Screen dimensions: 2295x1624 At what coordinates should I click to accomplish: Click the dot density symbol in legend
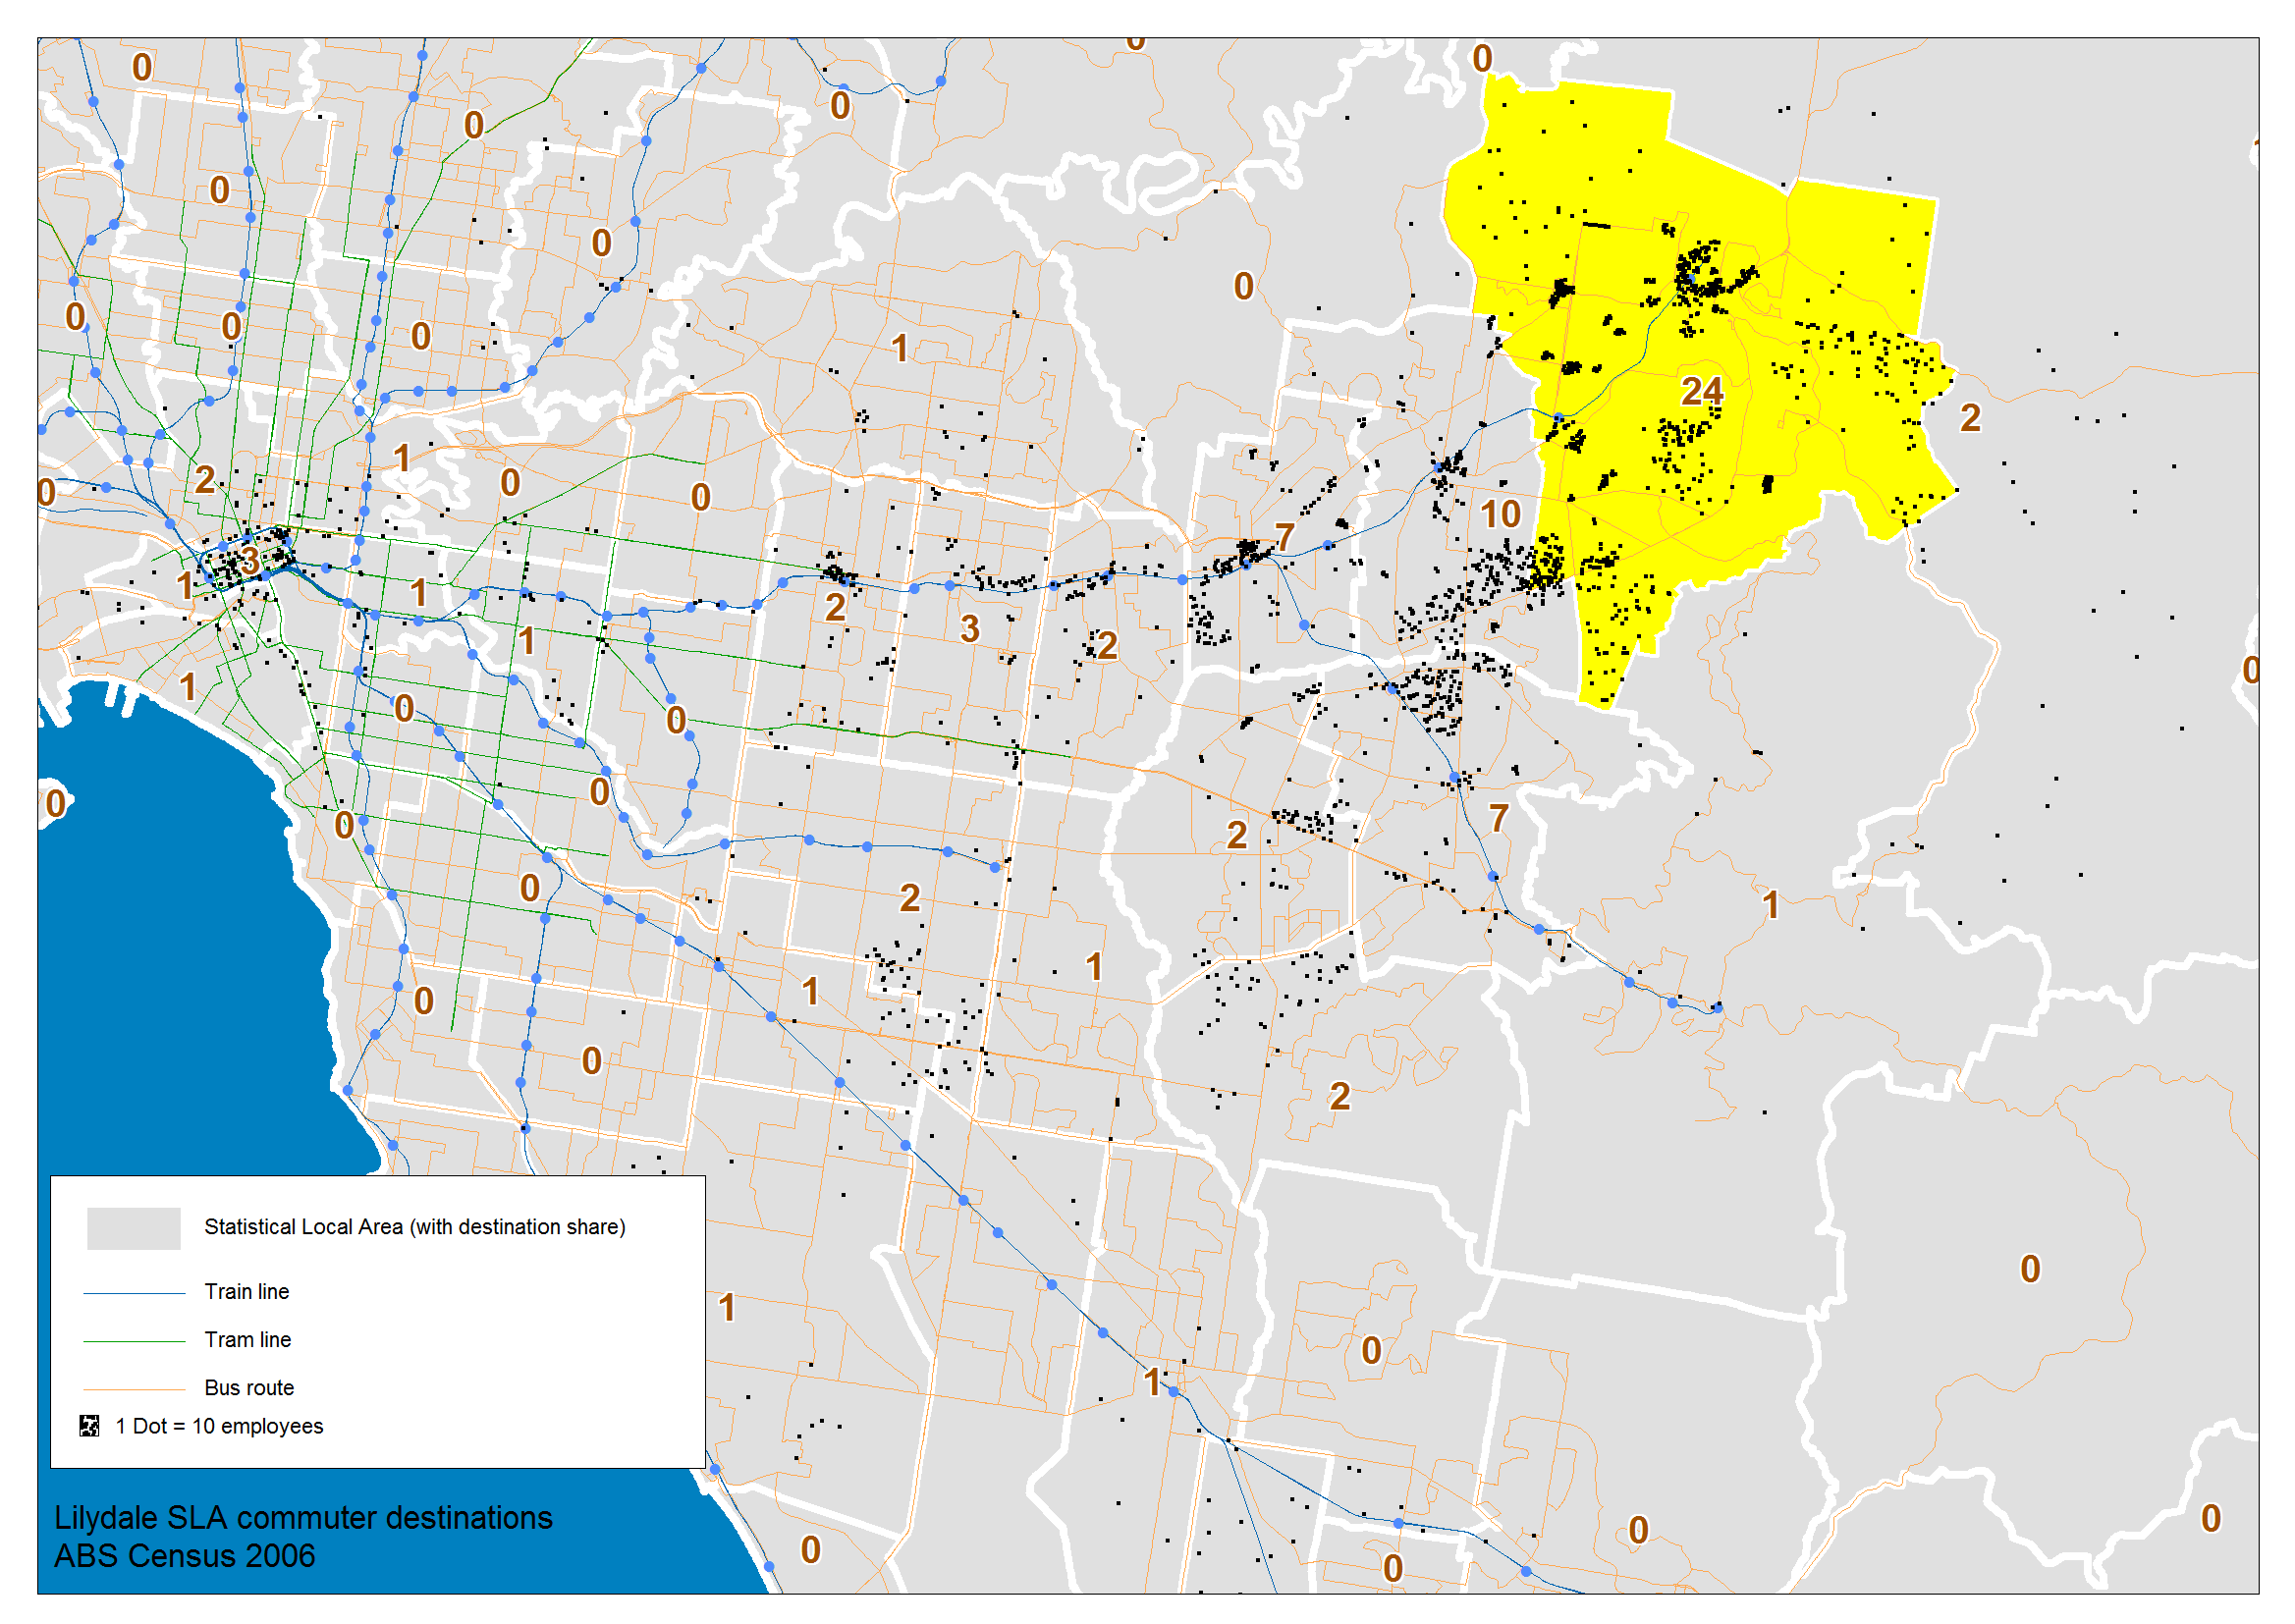pos(89,1426)
